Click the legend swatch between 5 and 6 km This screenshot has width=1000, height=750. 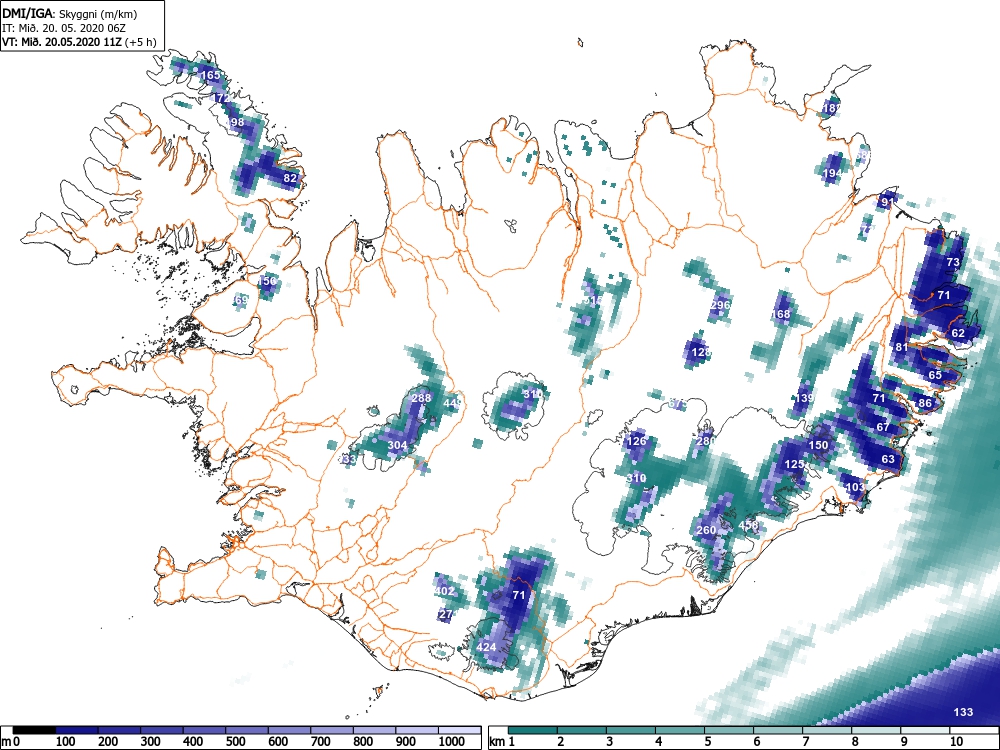pos(729,730)
